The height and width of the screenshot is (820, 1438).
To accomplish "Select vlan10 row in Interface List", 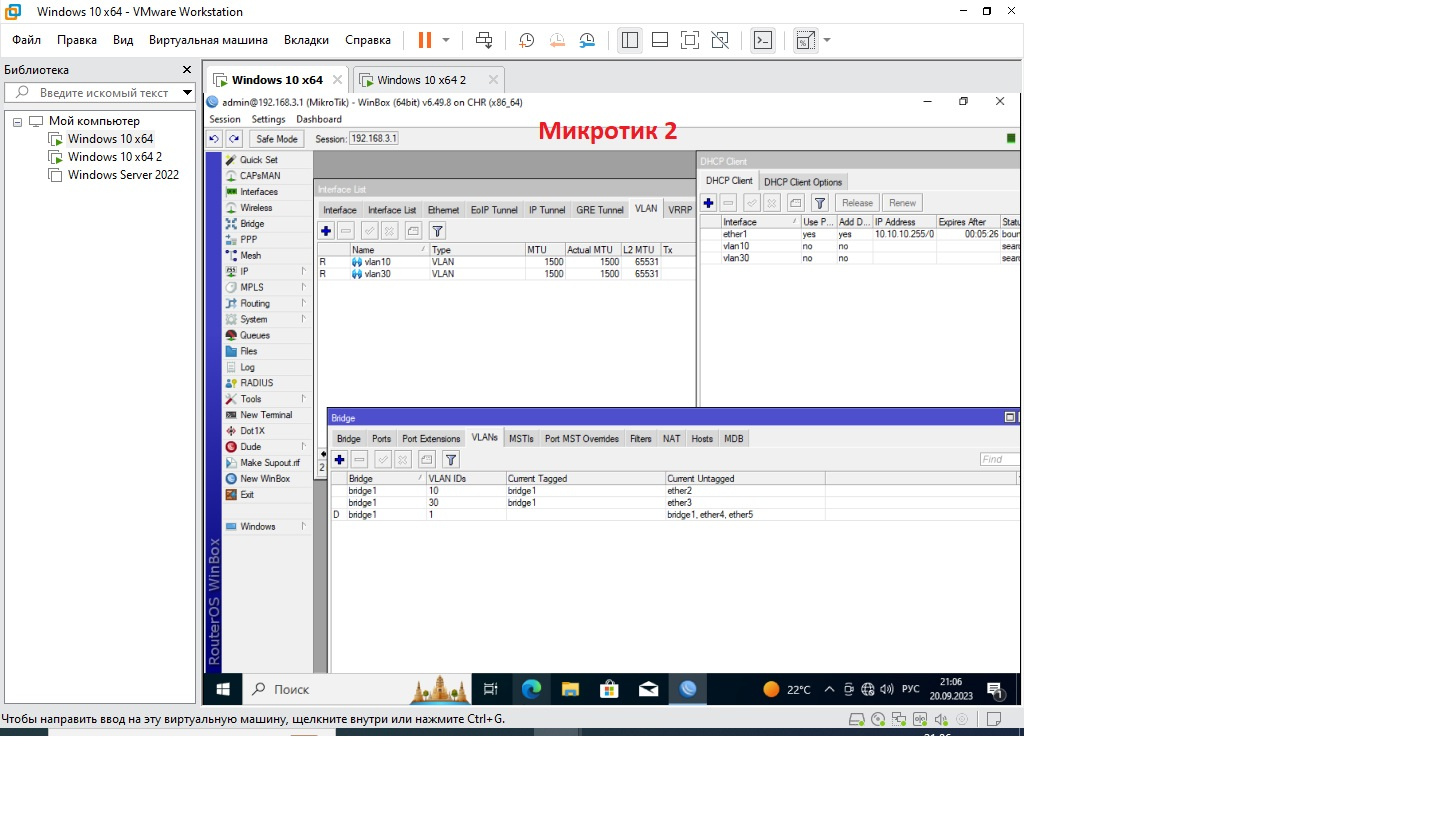I will (x=505, y=262).
